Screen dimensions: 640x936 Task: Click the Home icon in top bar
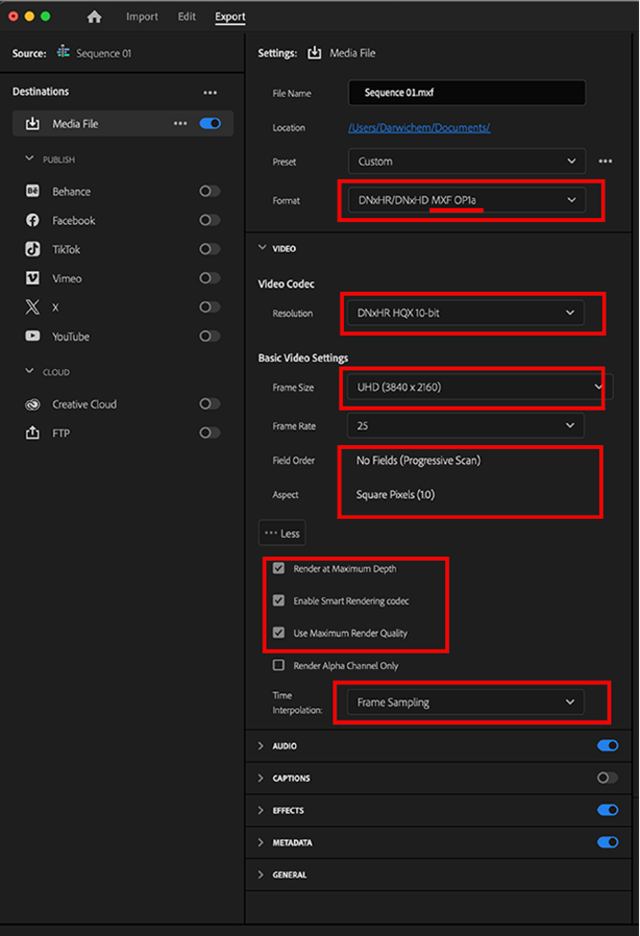(94, 17)
